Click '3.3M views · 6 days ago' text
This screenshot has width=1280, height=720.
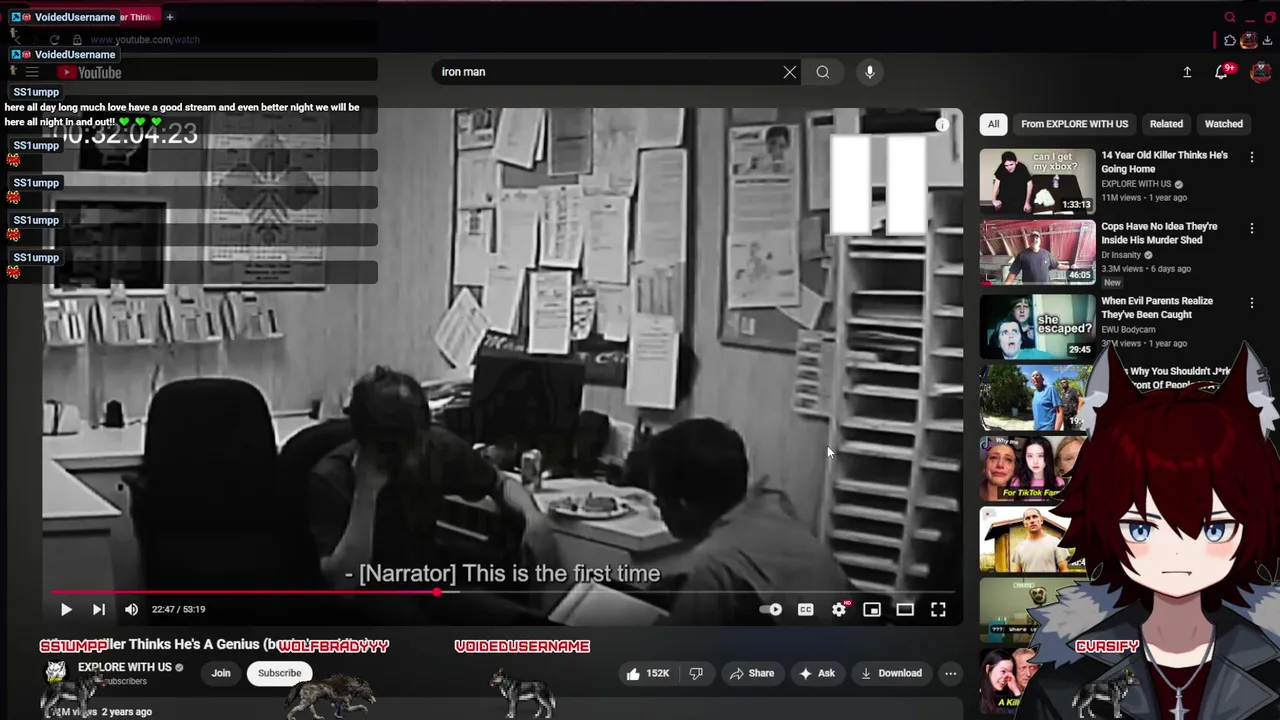[x=1146, y=269]
